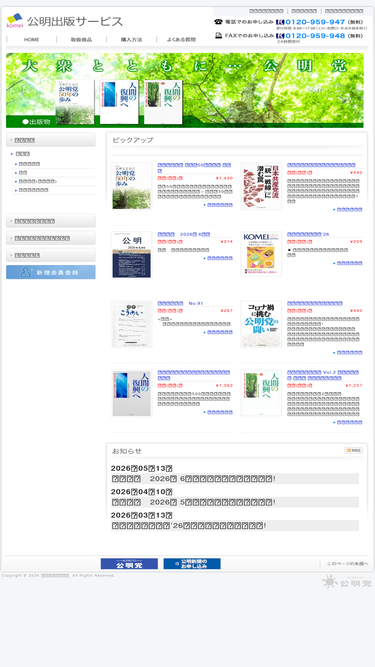Click the fax number 0120-959-948
This screenshot has width=375, height=667.
(315, 36)
